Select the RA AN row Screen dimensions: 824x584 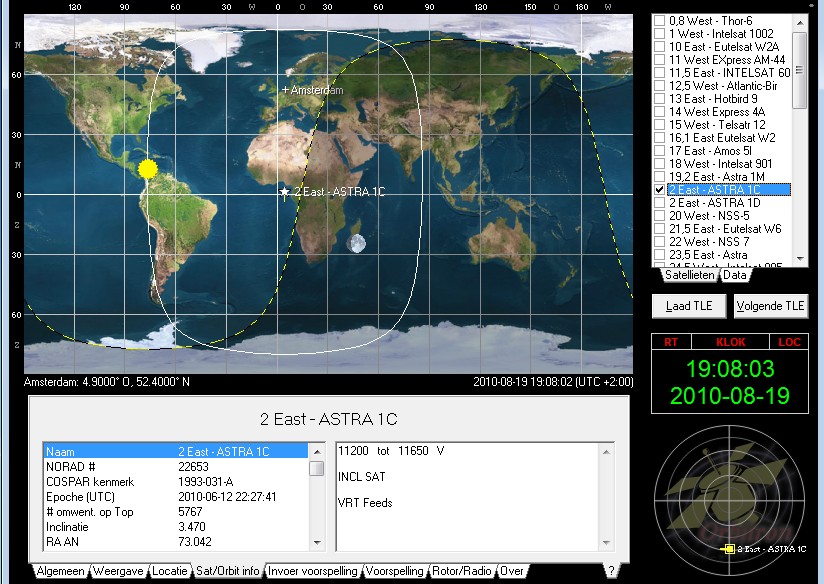176,542
